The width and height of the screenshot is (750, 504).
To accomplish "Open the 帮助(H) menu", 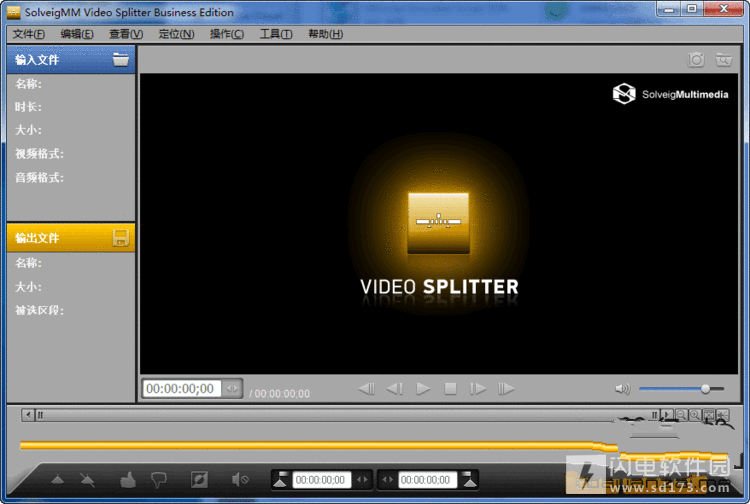I will [x=325, y=34].
